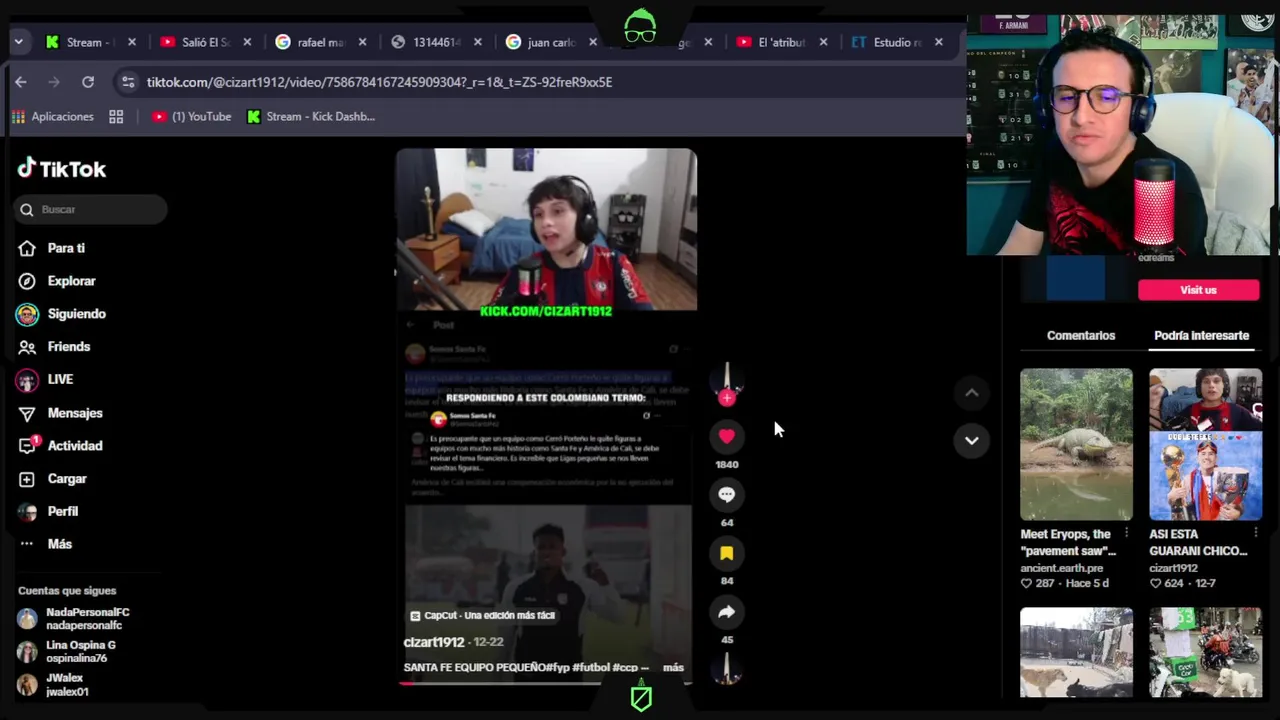This screenshot has width=1280, height=720.
Task: Open the Perfil avatar icon
Action: coord(27,511)
